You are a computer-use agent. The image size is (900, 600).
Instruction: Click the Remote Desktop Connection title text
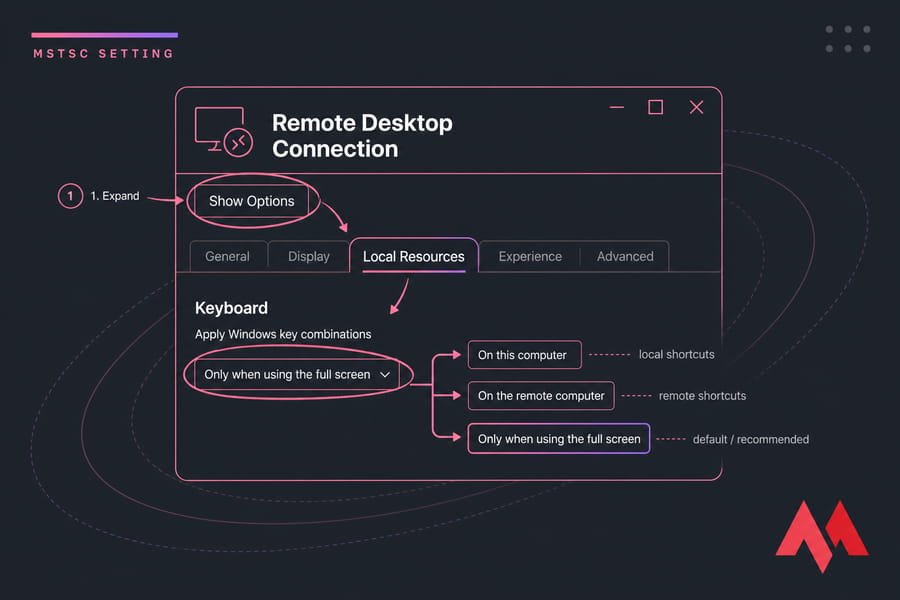362,136
